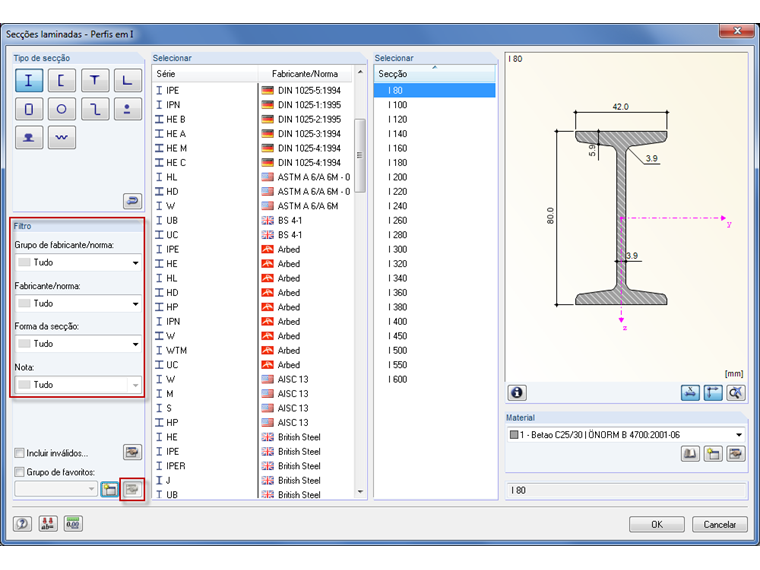Viewport: 760px width, 570px height.
Task: Close the dialog with the X button
Action: pyautogui.click(x=737, y=31)
